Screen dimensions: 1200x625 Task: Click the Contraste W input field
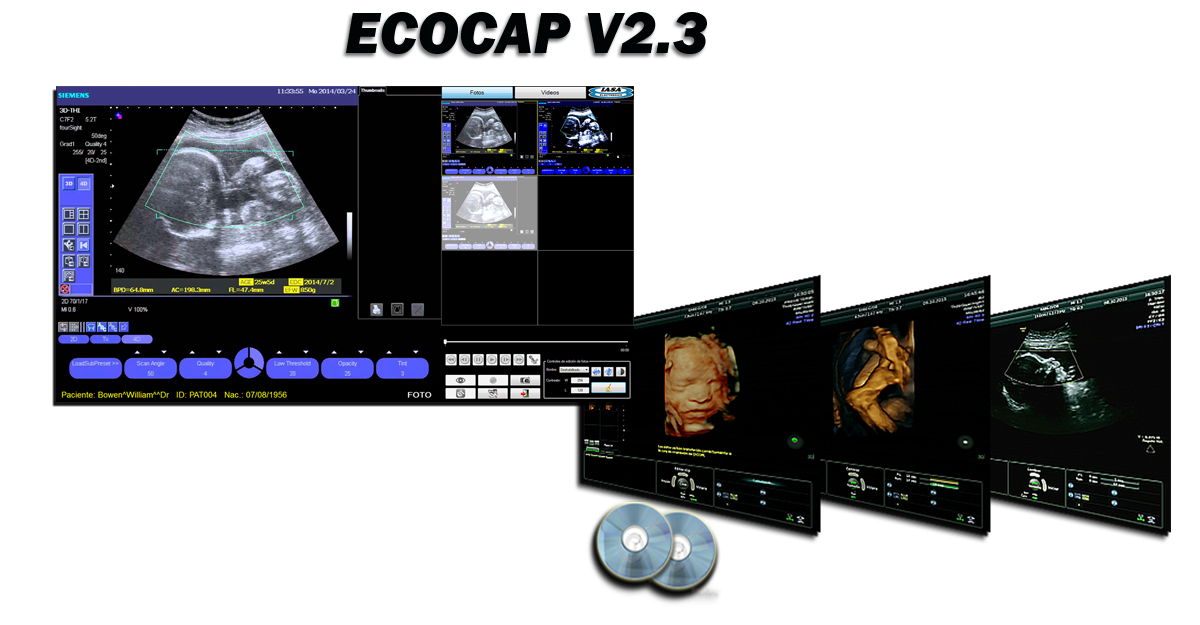[580, 380]
